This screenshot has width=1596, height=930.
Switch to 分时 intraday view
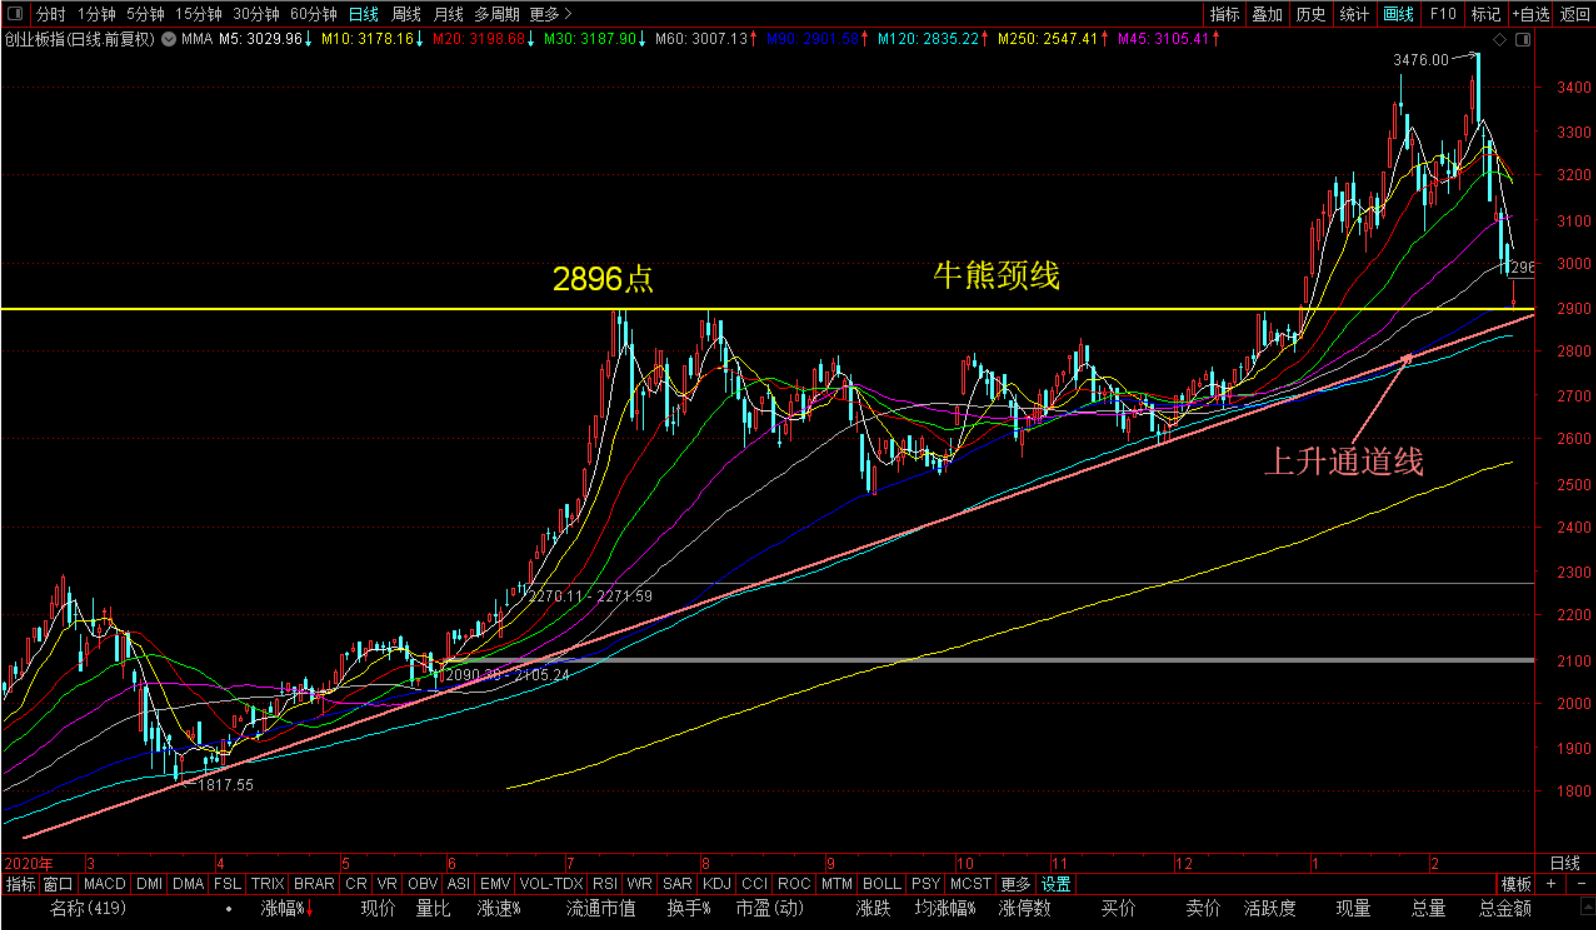51,14
